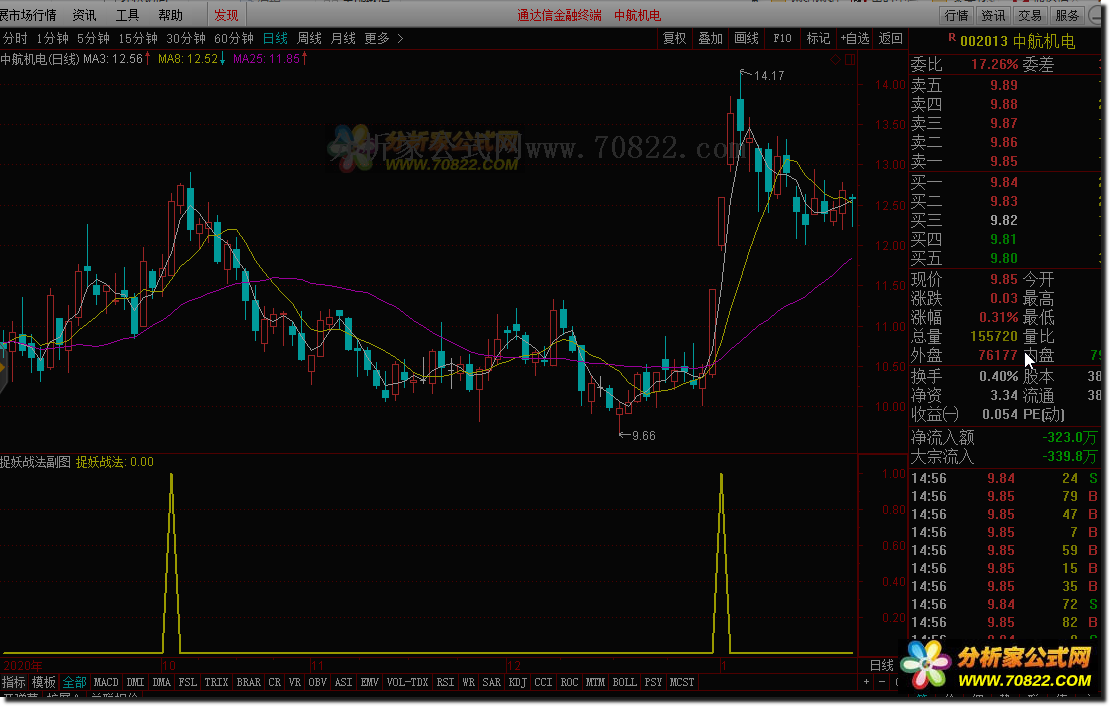Select the 指标 tab at bottom
Viewport: 1111px width, 706px height.
(x=13, y=682)
